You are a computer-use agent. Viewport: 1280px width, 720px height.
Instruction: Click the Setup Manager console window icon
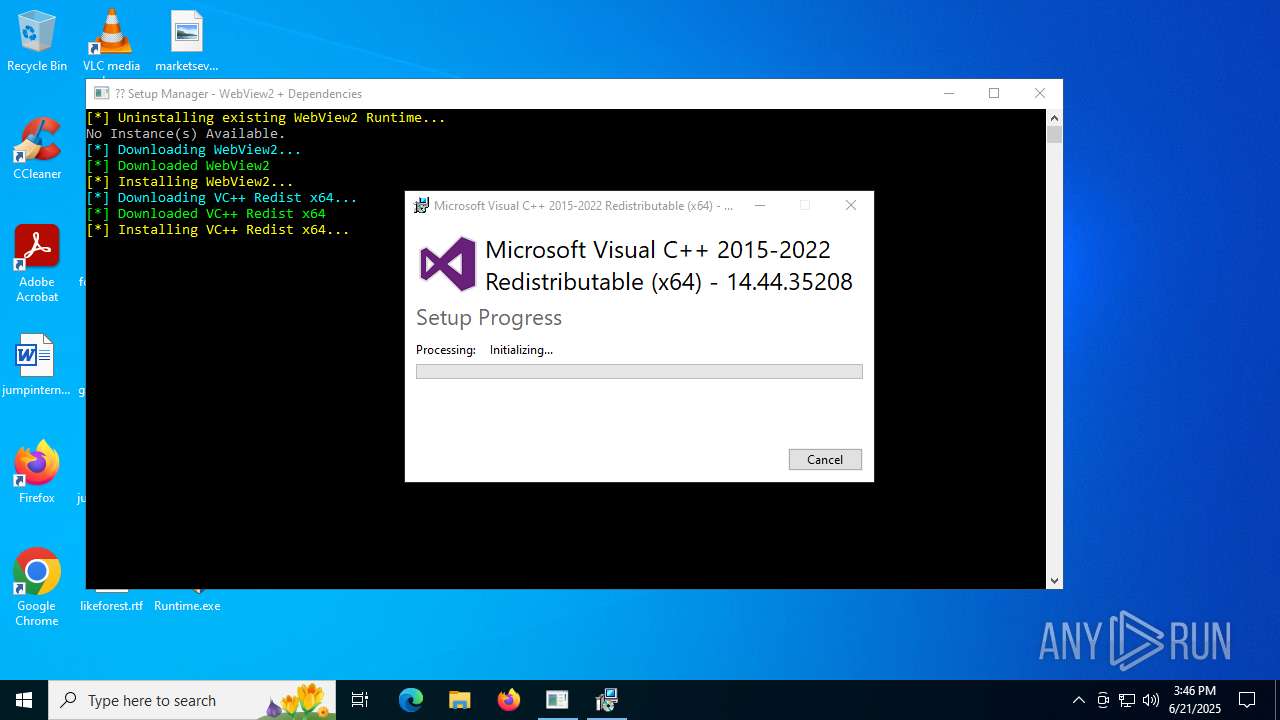101,93
